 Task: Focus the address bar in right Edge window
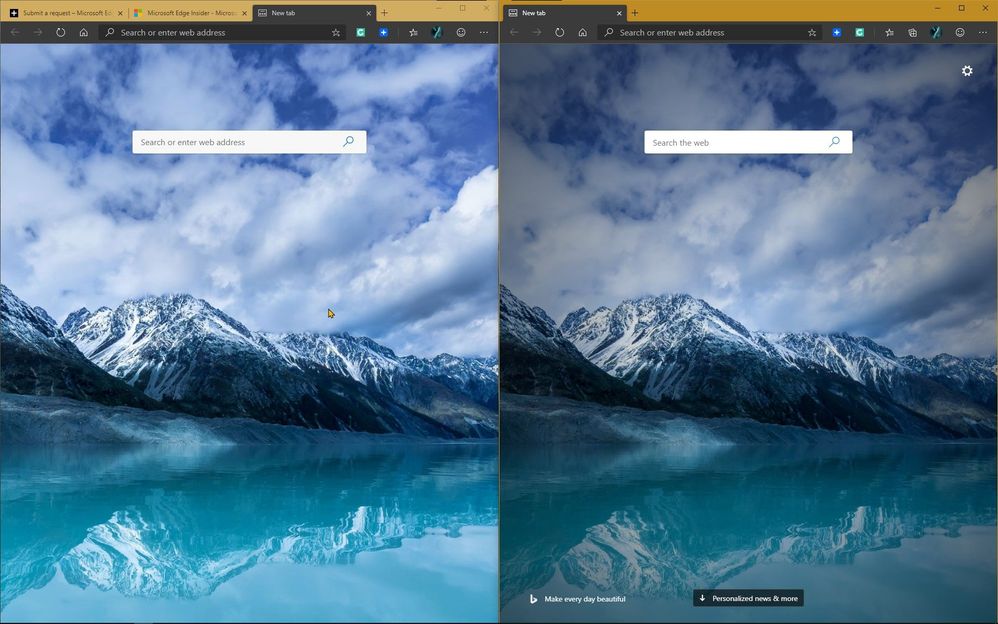point(710,32)
